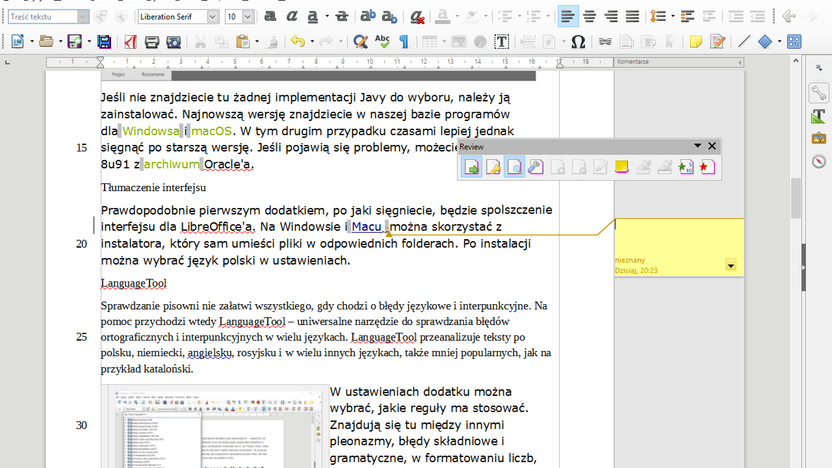Open sidebar Properties wrench panel
The image size is (832, 468).
click(x=819, y=93)
